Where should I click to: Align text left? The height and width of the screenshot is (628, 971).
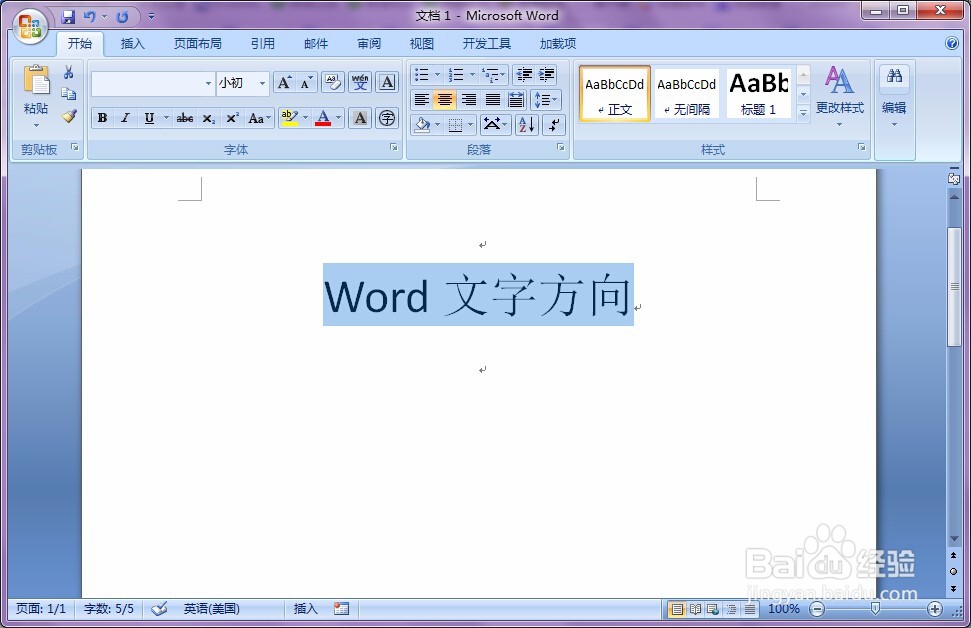click(421, 100)
